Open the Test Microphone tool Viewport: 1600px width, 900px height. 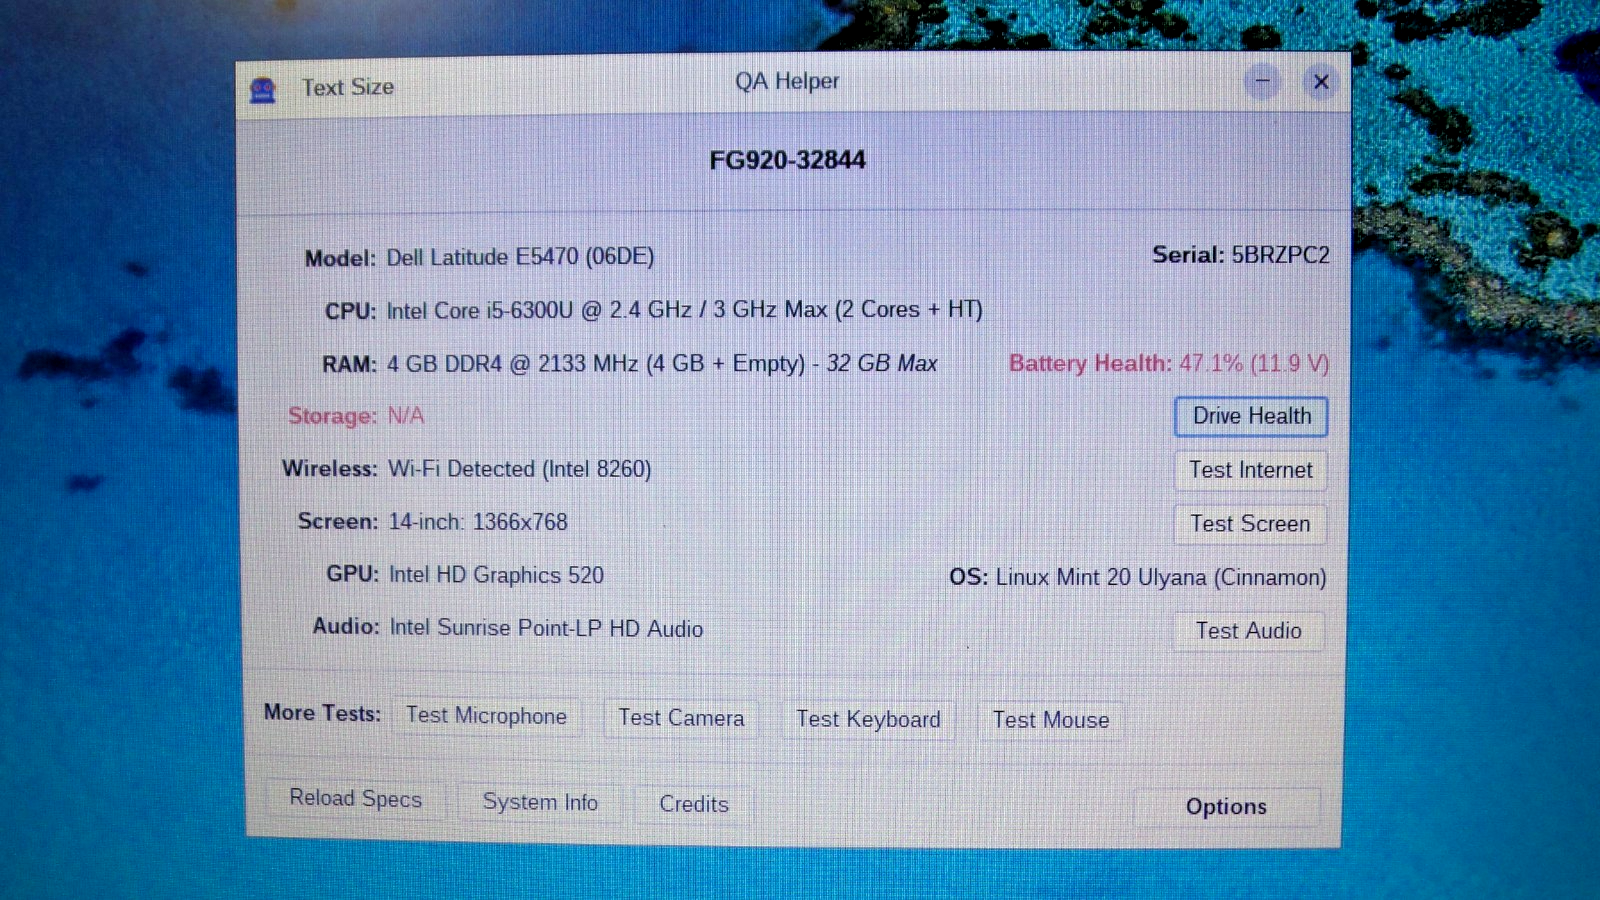click(x=486, y=716)
